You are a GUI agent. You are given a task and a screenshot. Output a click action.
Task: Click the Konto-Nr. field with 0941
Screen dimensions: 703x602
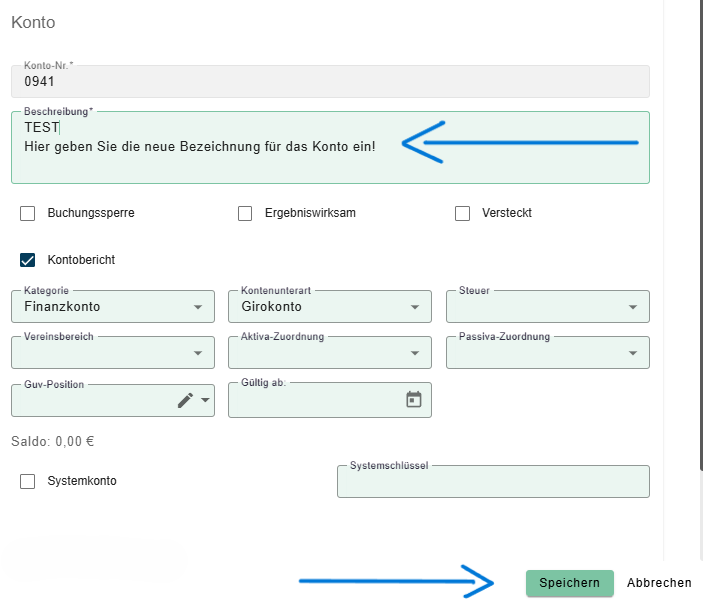(x=330, y=82)
